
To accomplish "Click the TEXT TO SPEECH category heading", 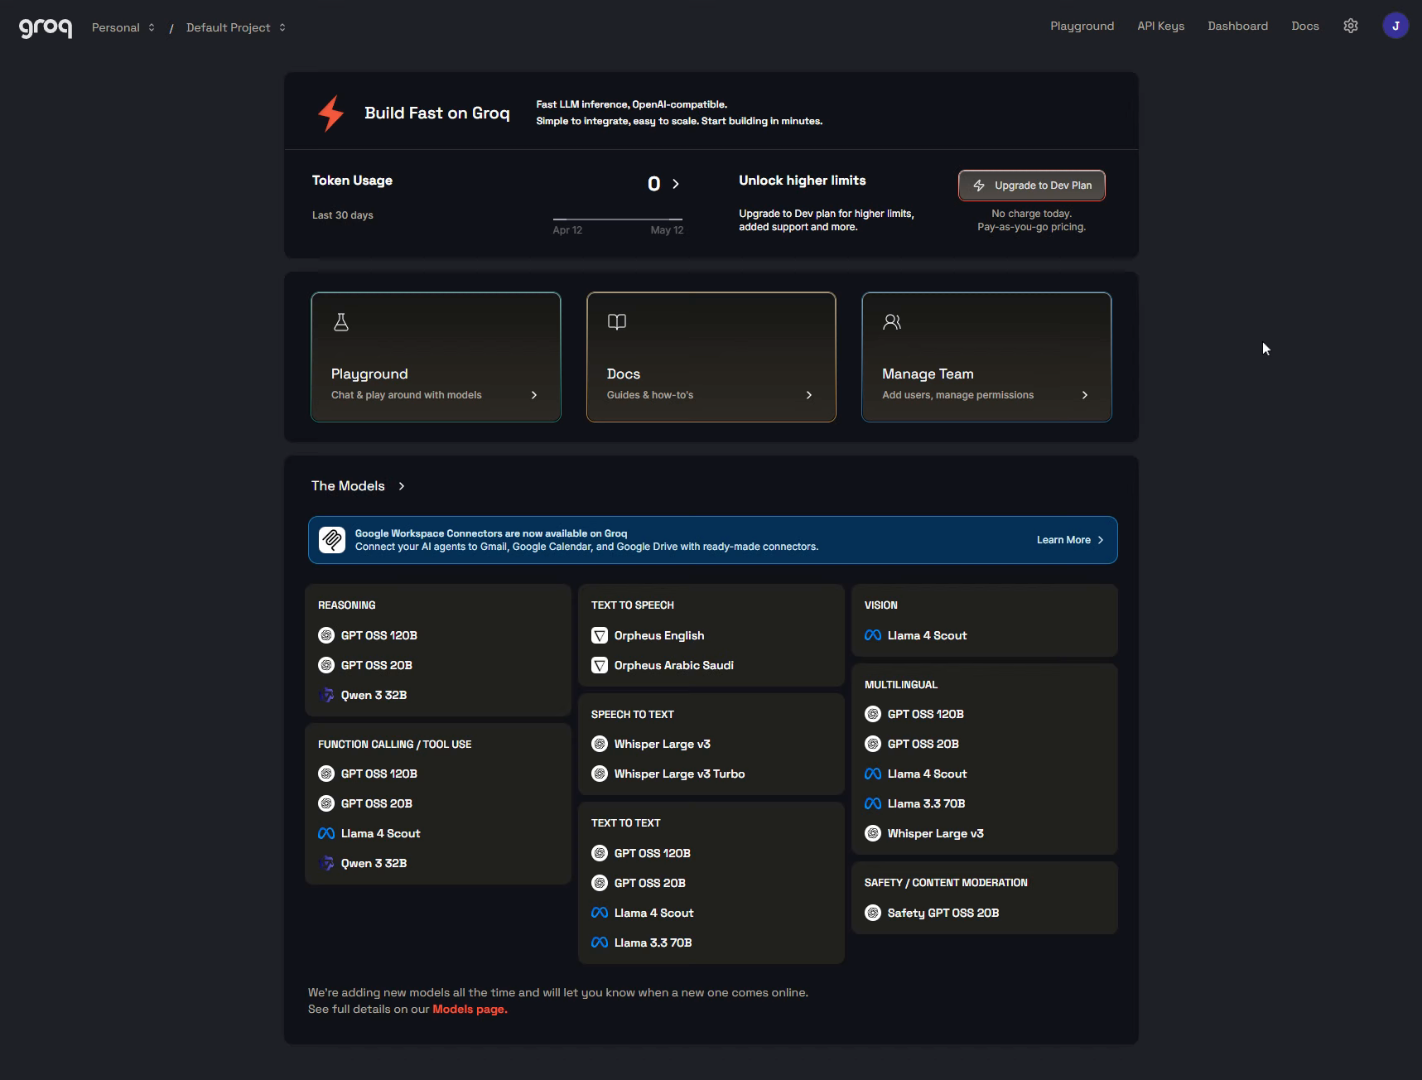I will 632,605.
